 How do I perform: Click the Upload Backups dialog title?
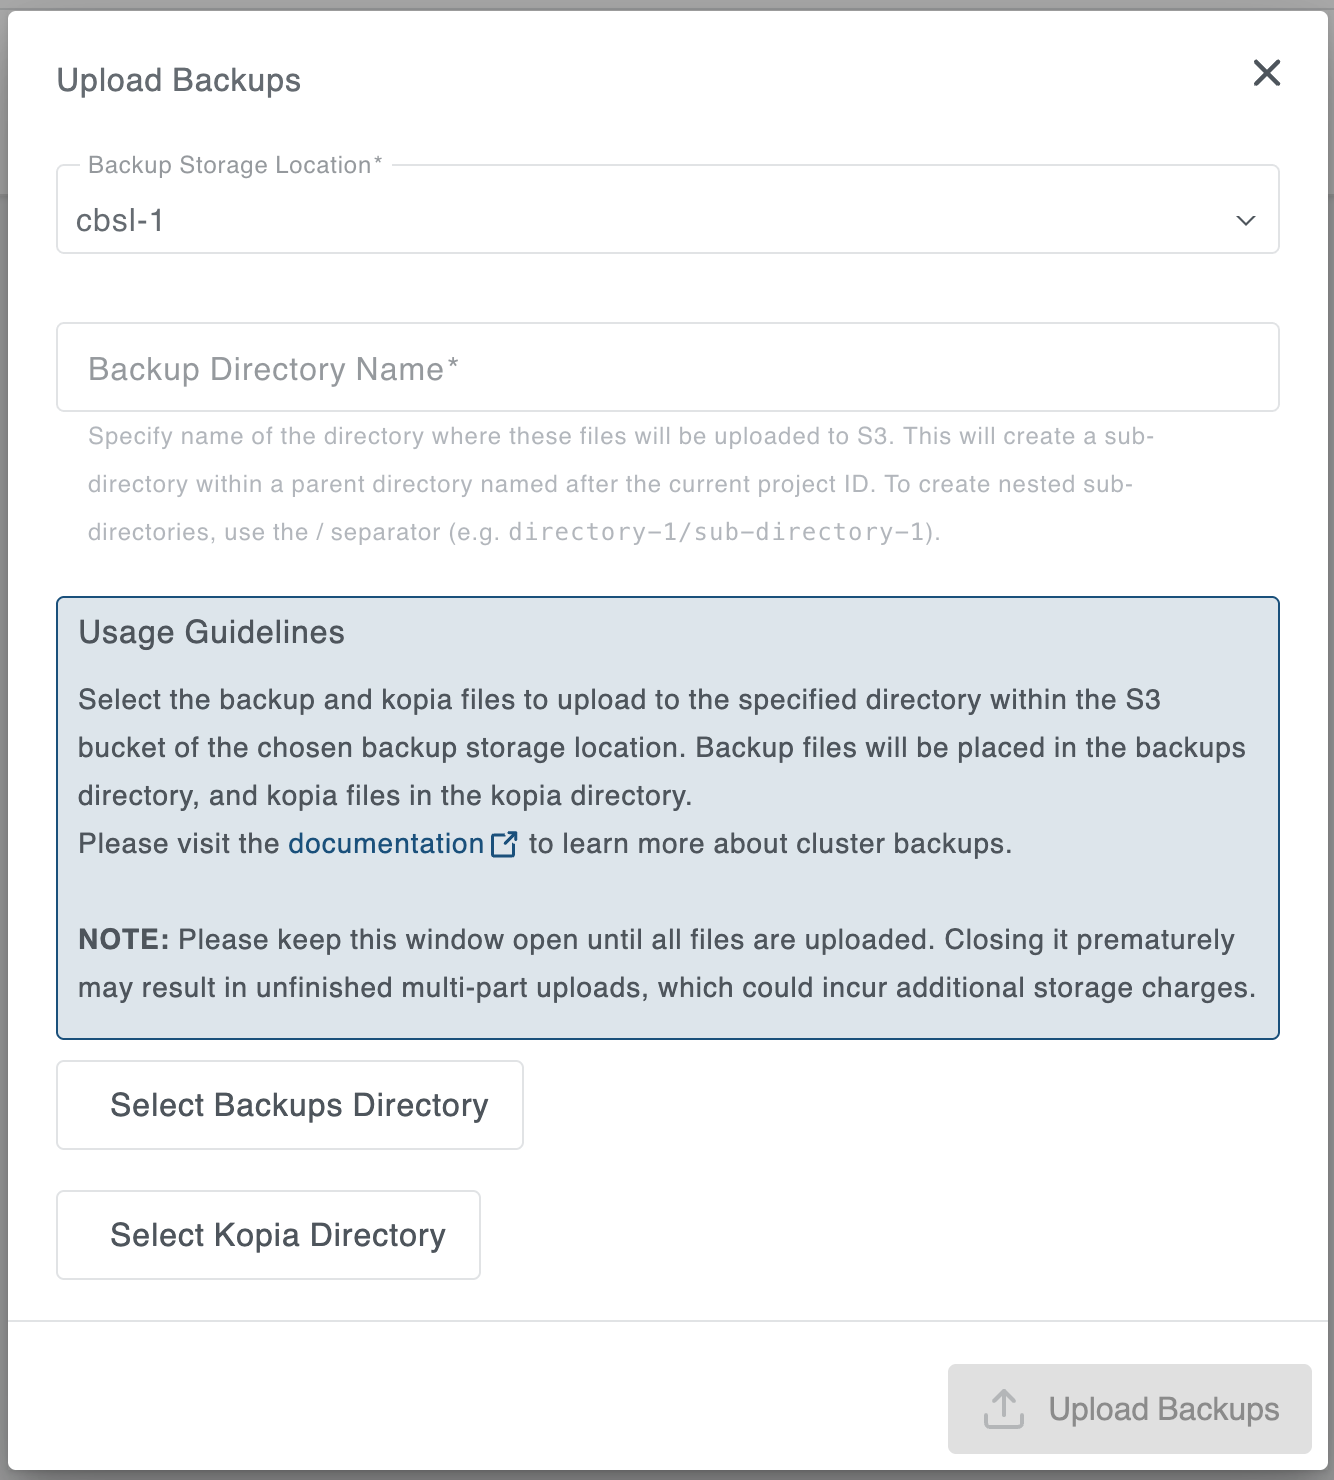tap(179, 80)
